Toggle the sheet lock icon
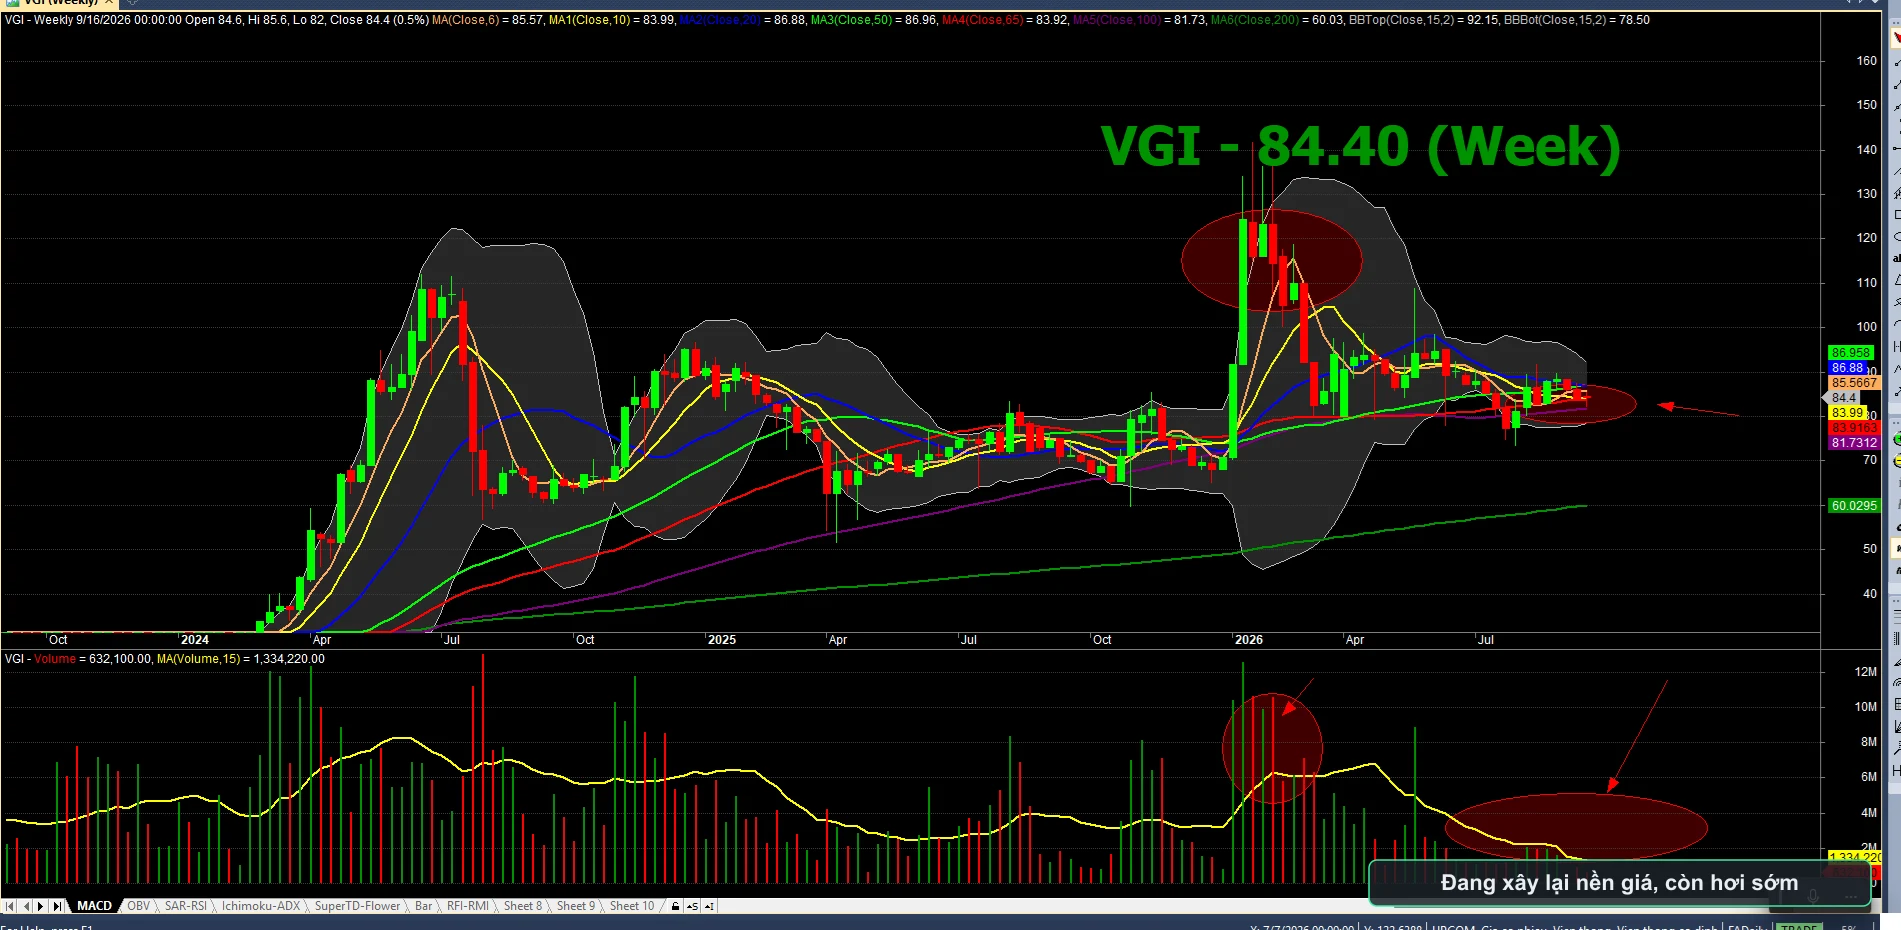 (x=676, y=906)
